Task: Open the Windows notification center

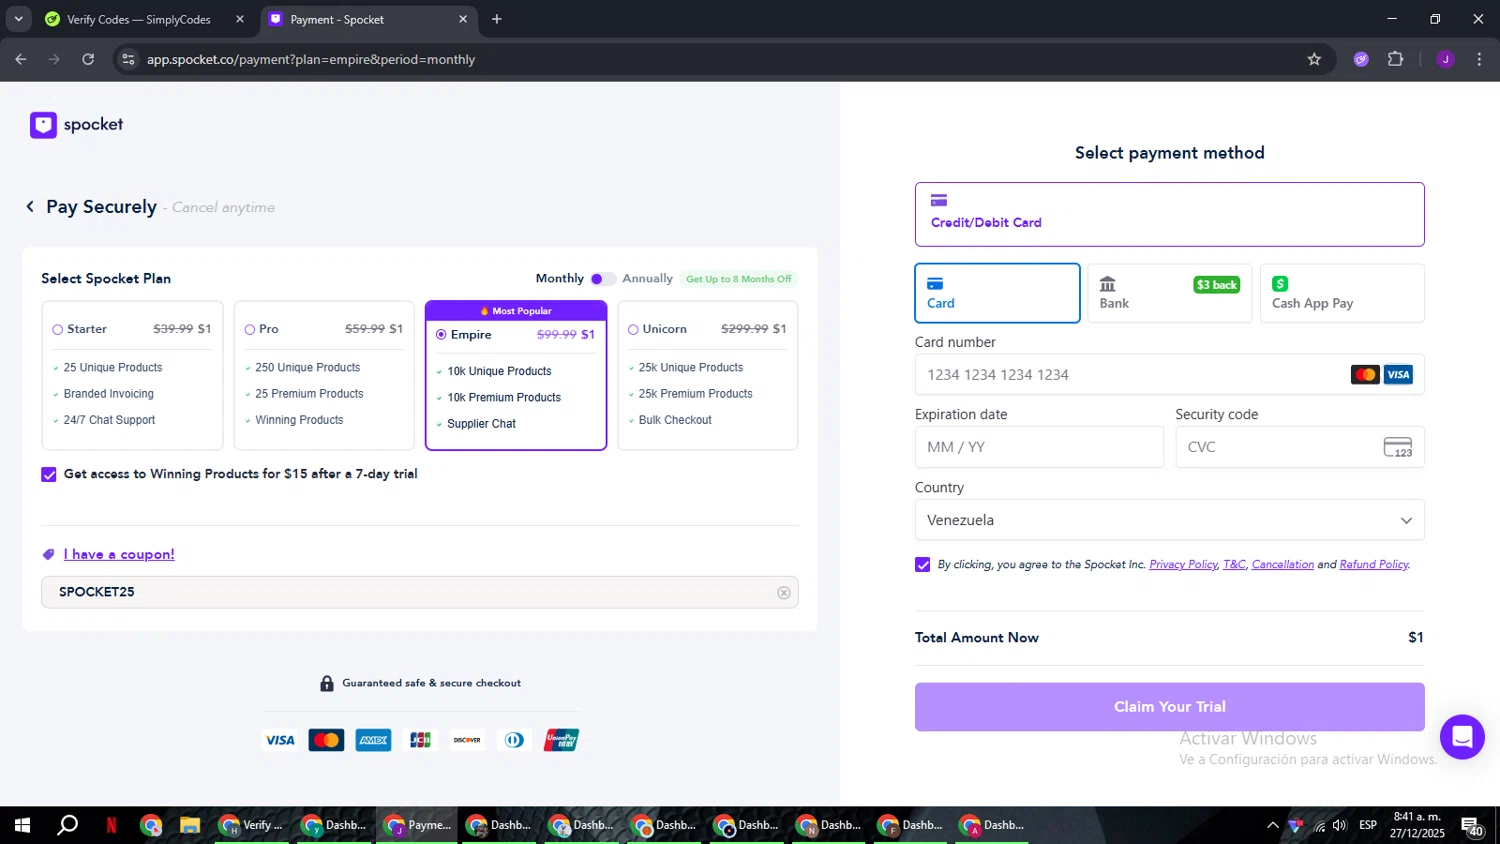Action: click(1473, 826)
